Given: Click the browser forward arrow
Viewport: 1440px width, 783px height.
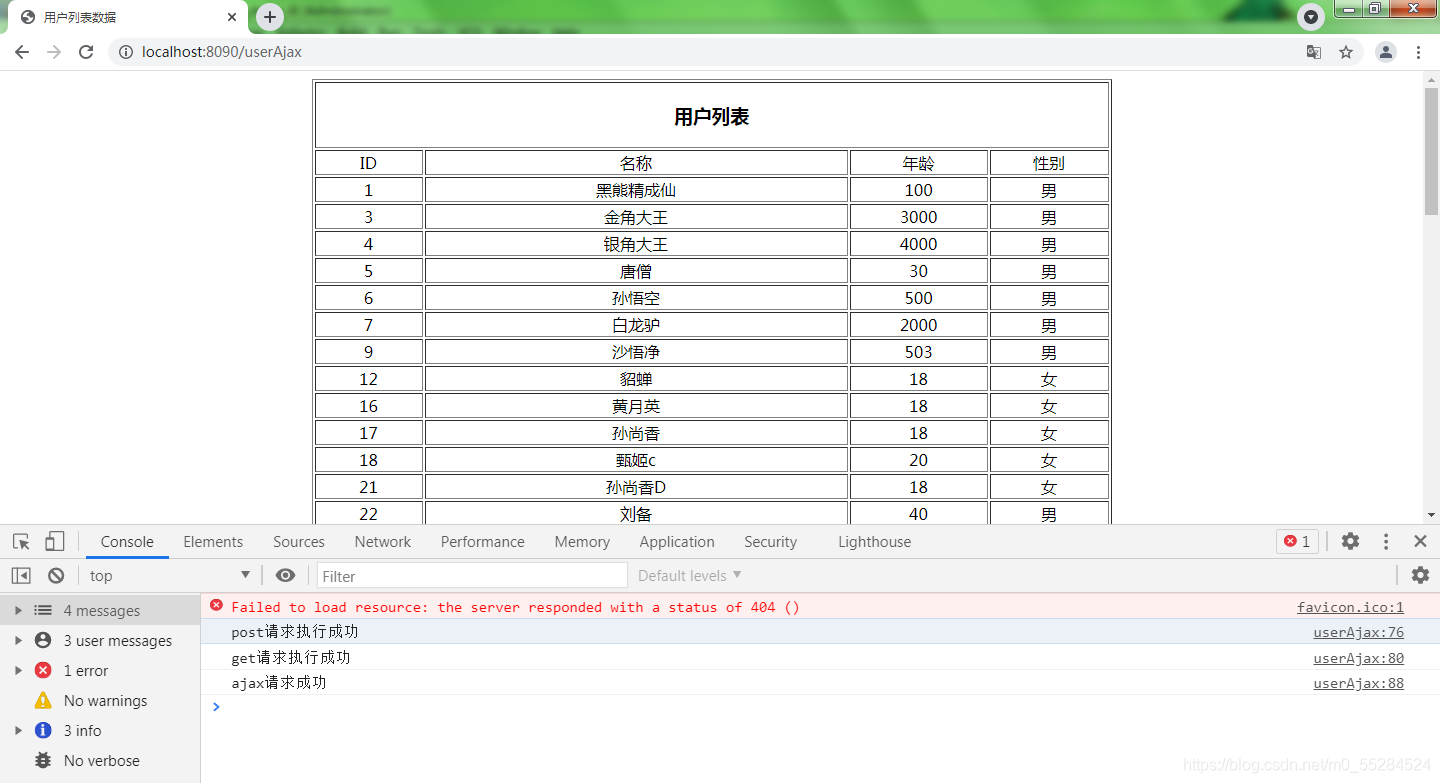Looking at the screenshot, I should [54, 52].
